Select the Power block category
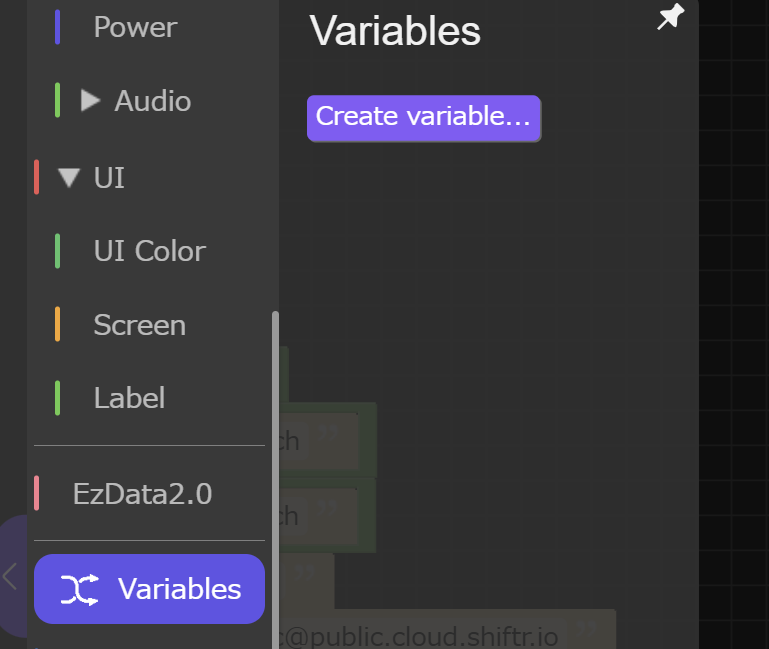The height and width of the screenshot is (649, 769). pos(135,27)
